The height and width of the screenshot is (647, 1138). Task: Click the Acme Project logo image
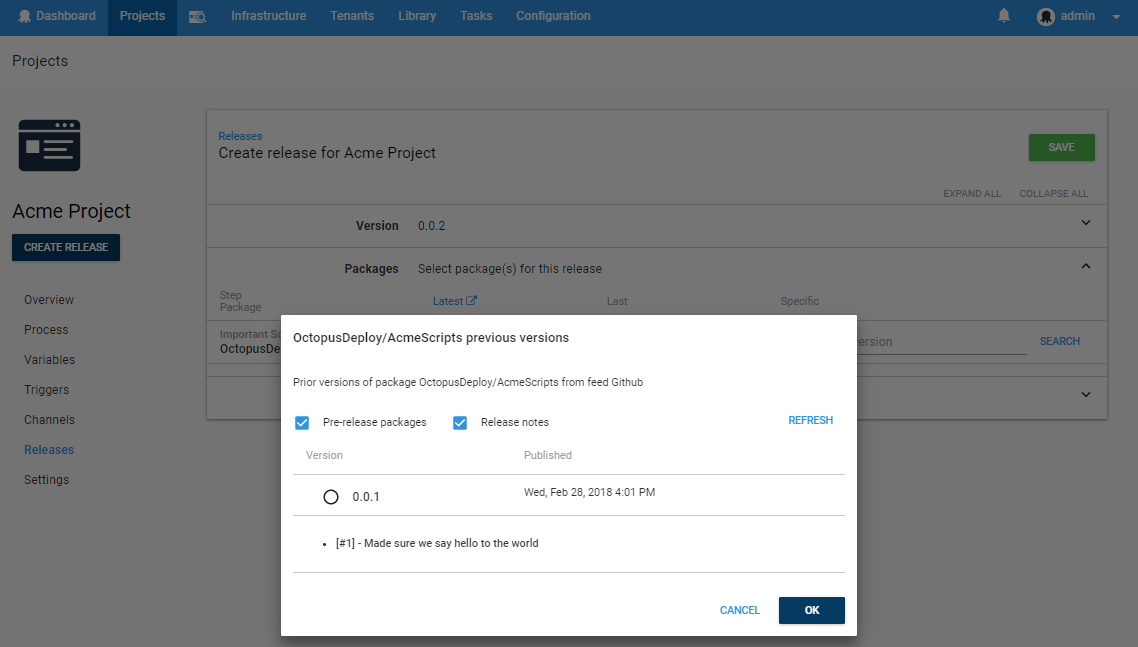[50, 146]
